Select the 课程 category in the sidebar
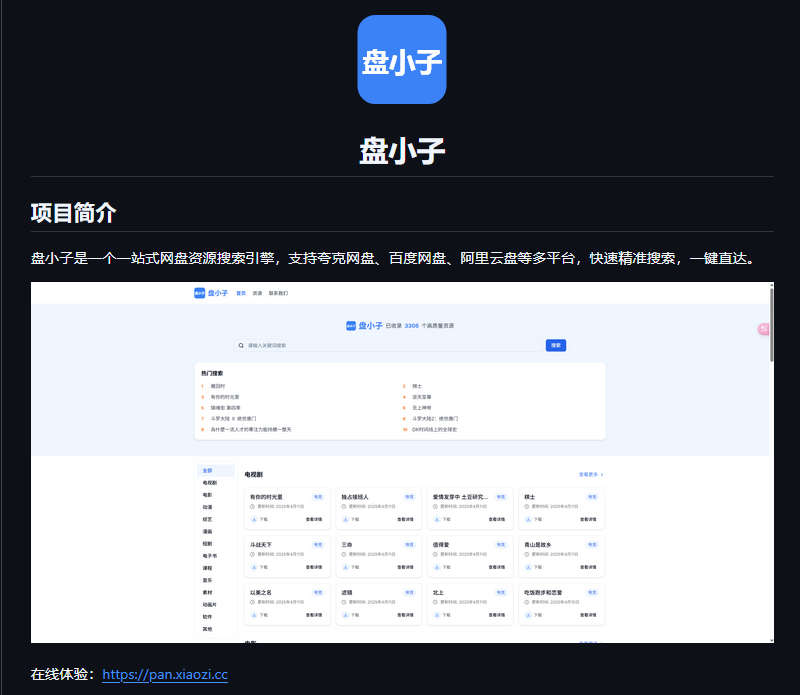 (x=207, y=568)
